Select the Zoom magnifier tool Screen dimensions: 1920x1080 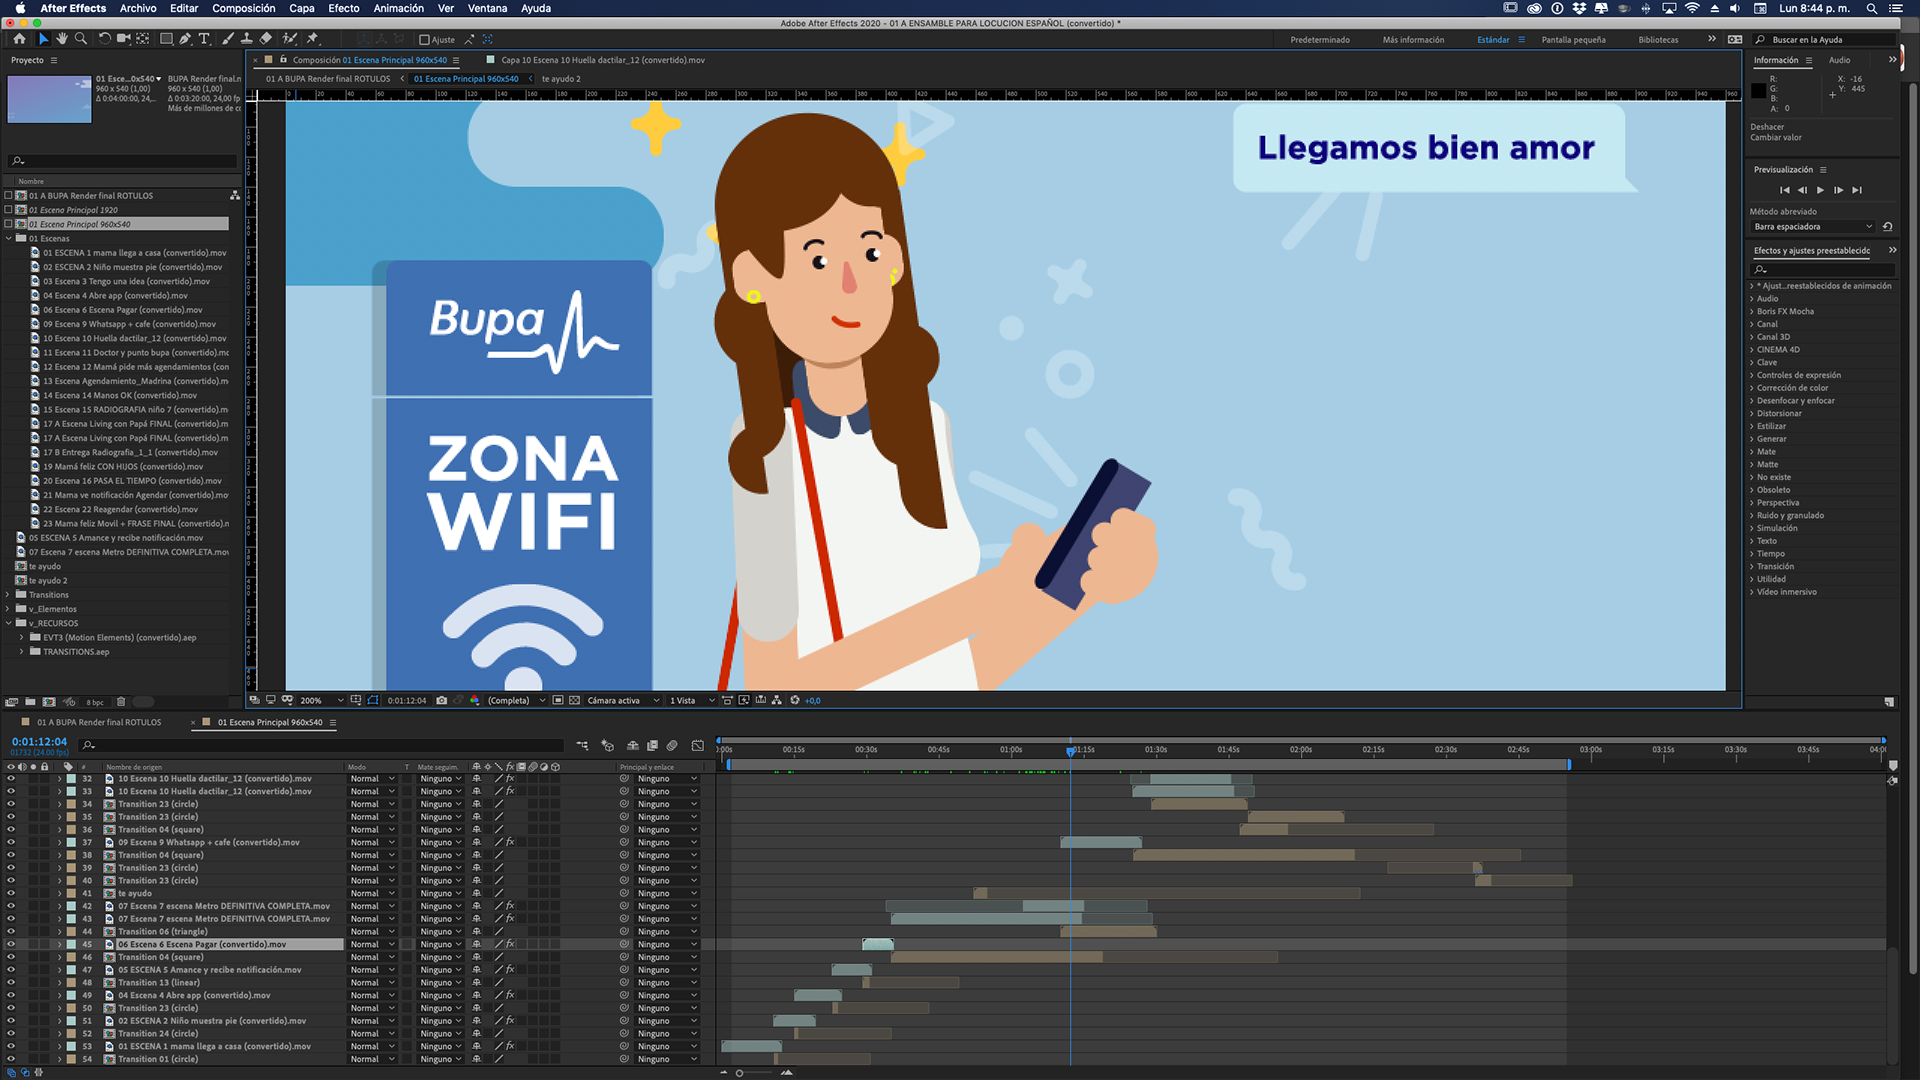point(81,39)
